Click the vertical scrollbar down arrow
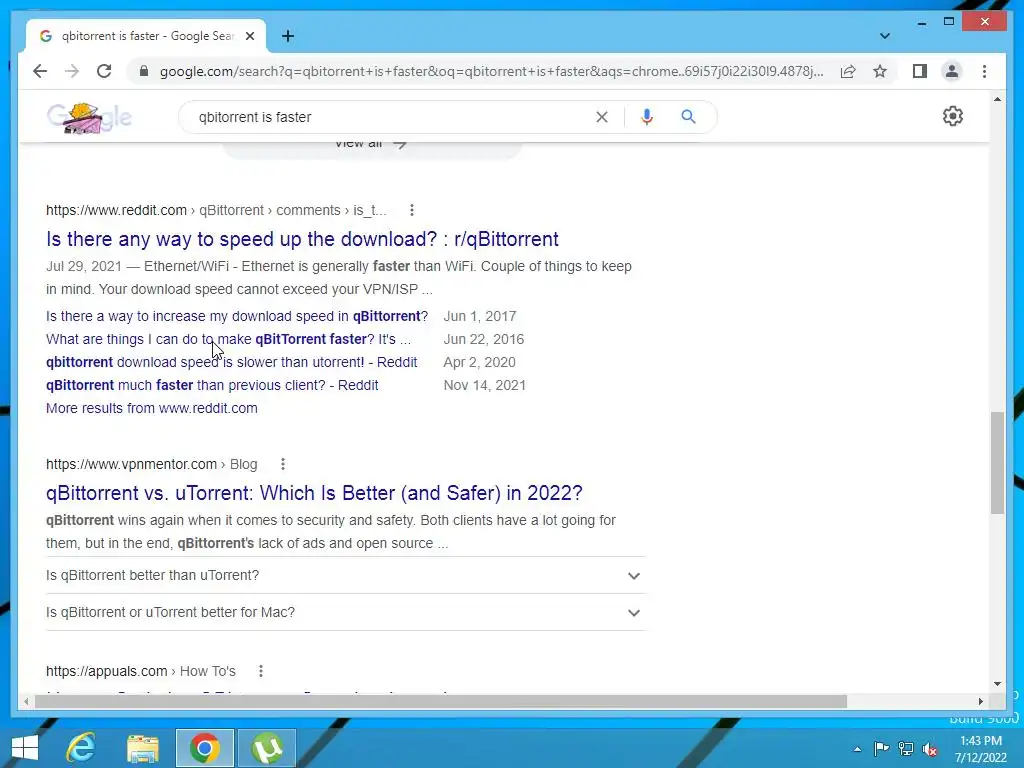 (x=997, y=684)
